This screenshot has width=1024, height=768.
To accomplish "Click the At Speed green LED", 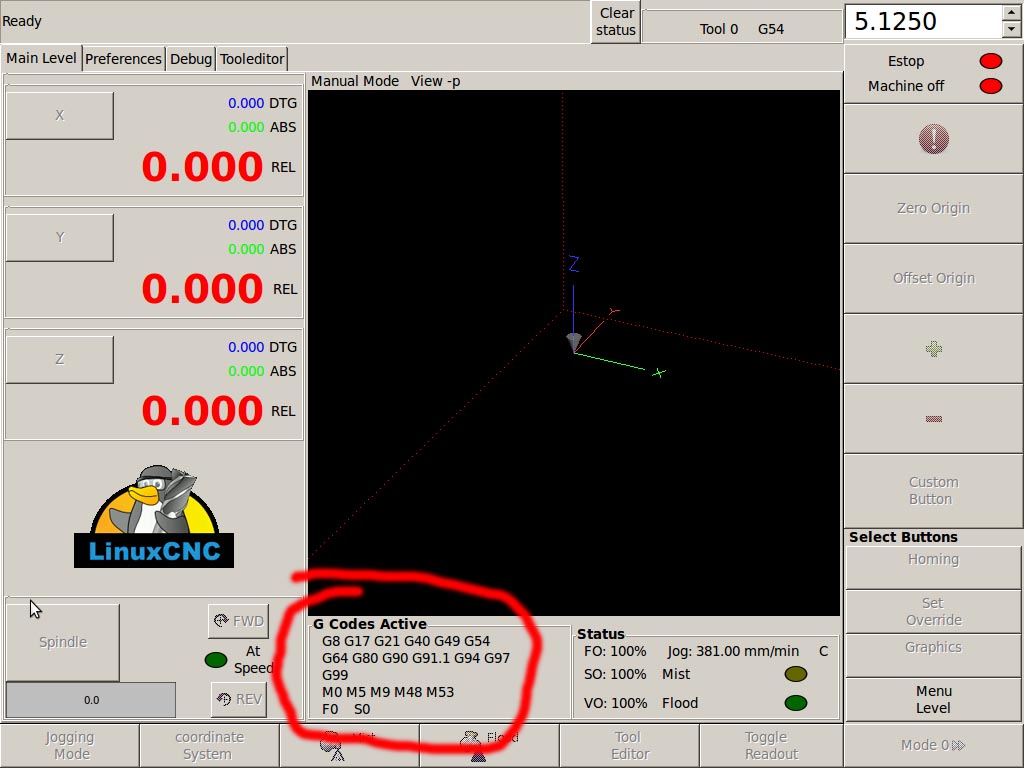I will pos(216,660).
